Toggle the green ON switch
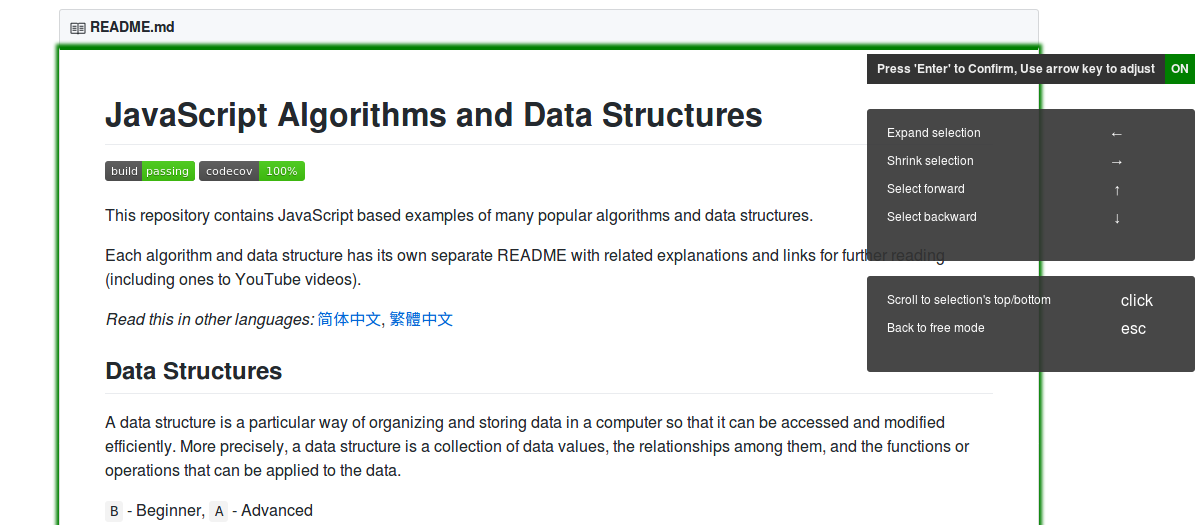This screenshot has width=1203, height=525. 1180,69
